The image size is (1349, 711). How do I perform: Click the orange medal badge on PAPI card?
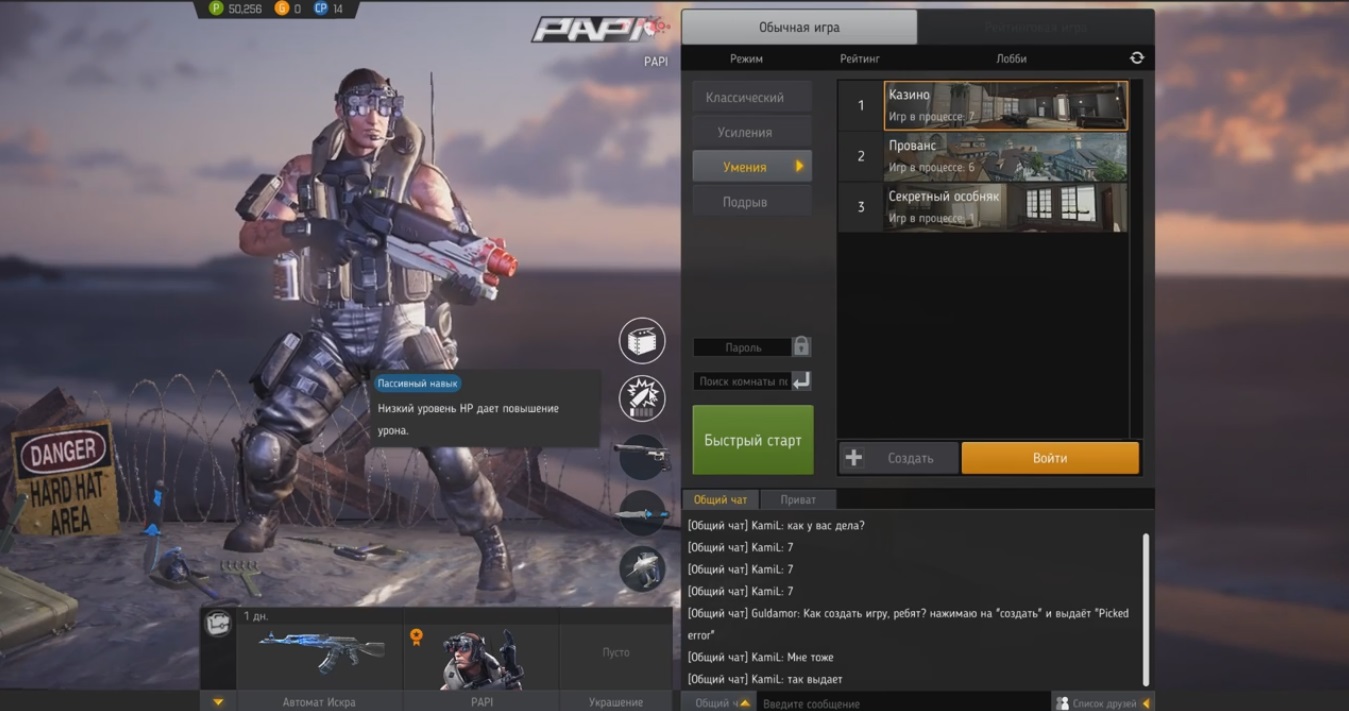point(416,637)
